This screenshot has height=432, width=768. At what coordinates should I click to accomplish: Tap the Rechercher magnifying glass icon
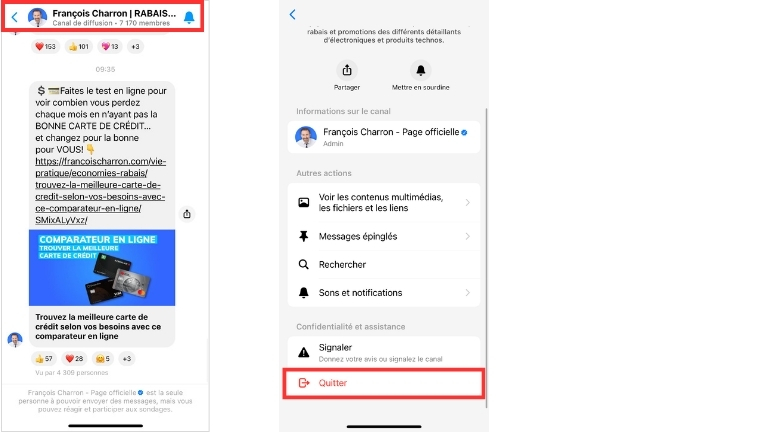point(304,264)
